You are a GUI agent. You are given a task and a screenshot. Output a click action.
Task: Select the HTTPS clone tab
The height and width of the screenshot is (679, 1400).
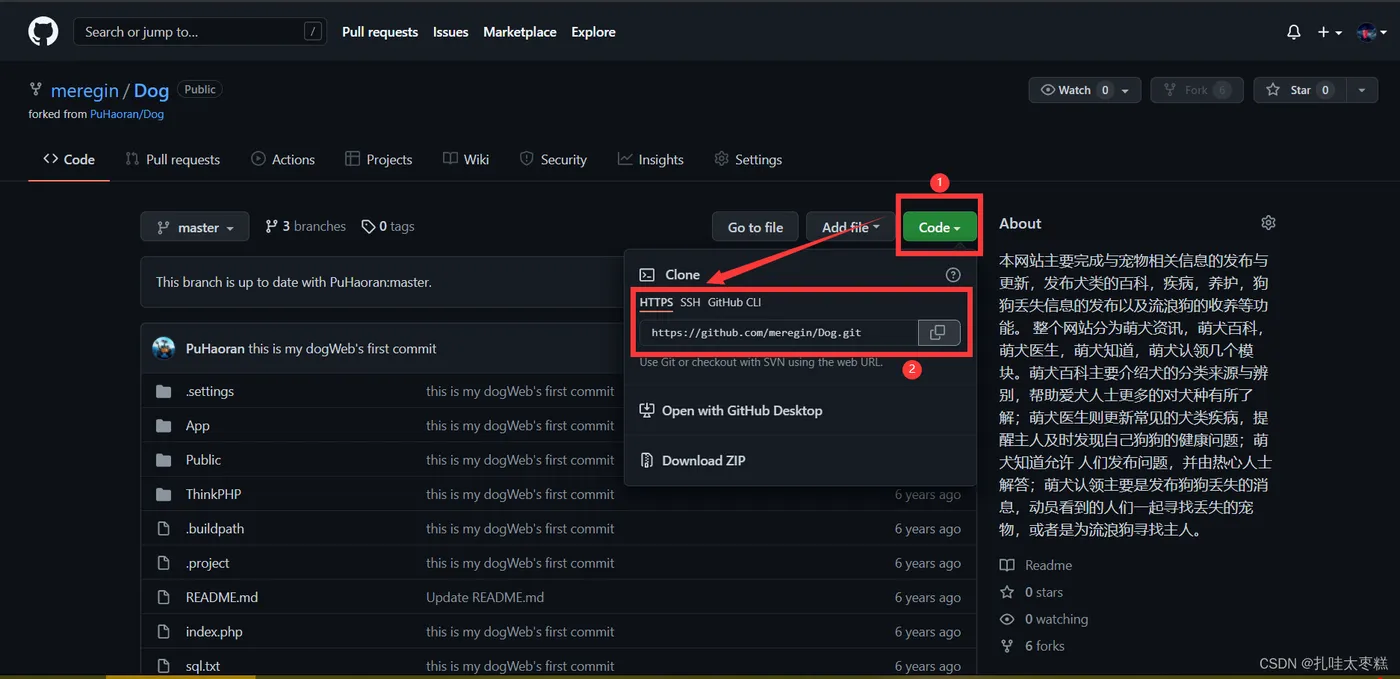tap(656, 302)
